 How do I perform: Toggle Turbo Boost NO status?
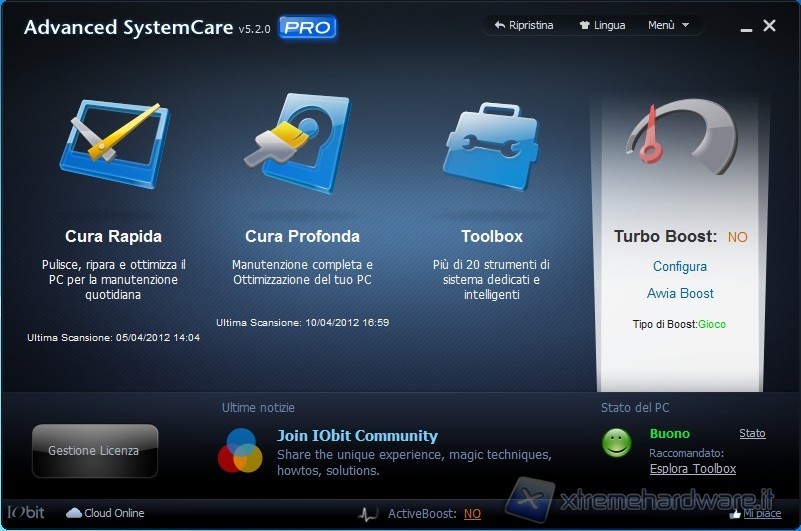coord(737,237)
